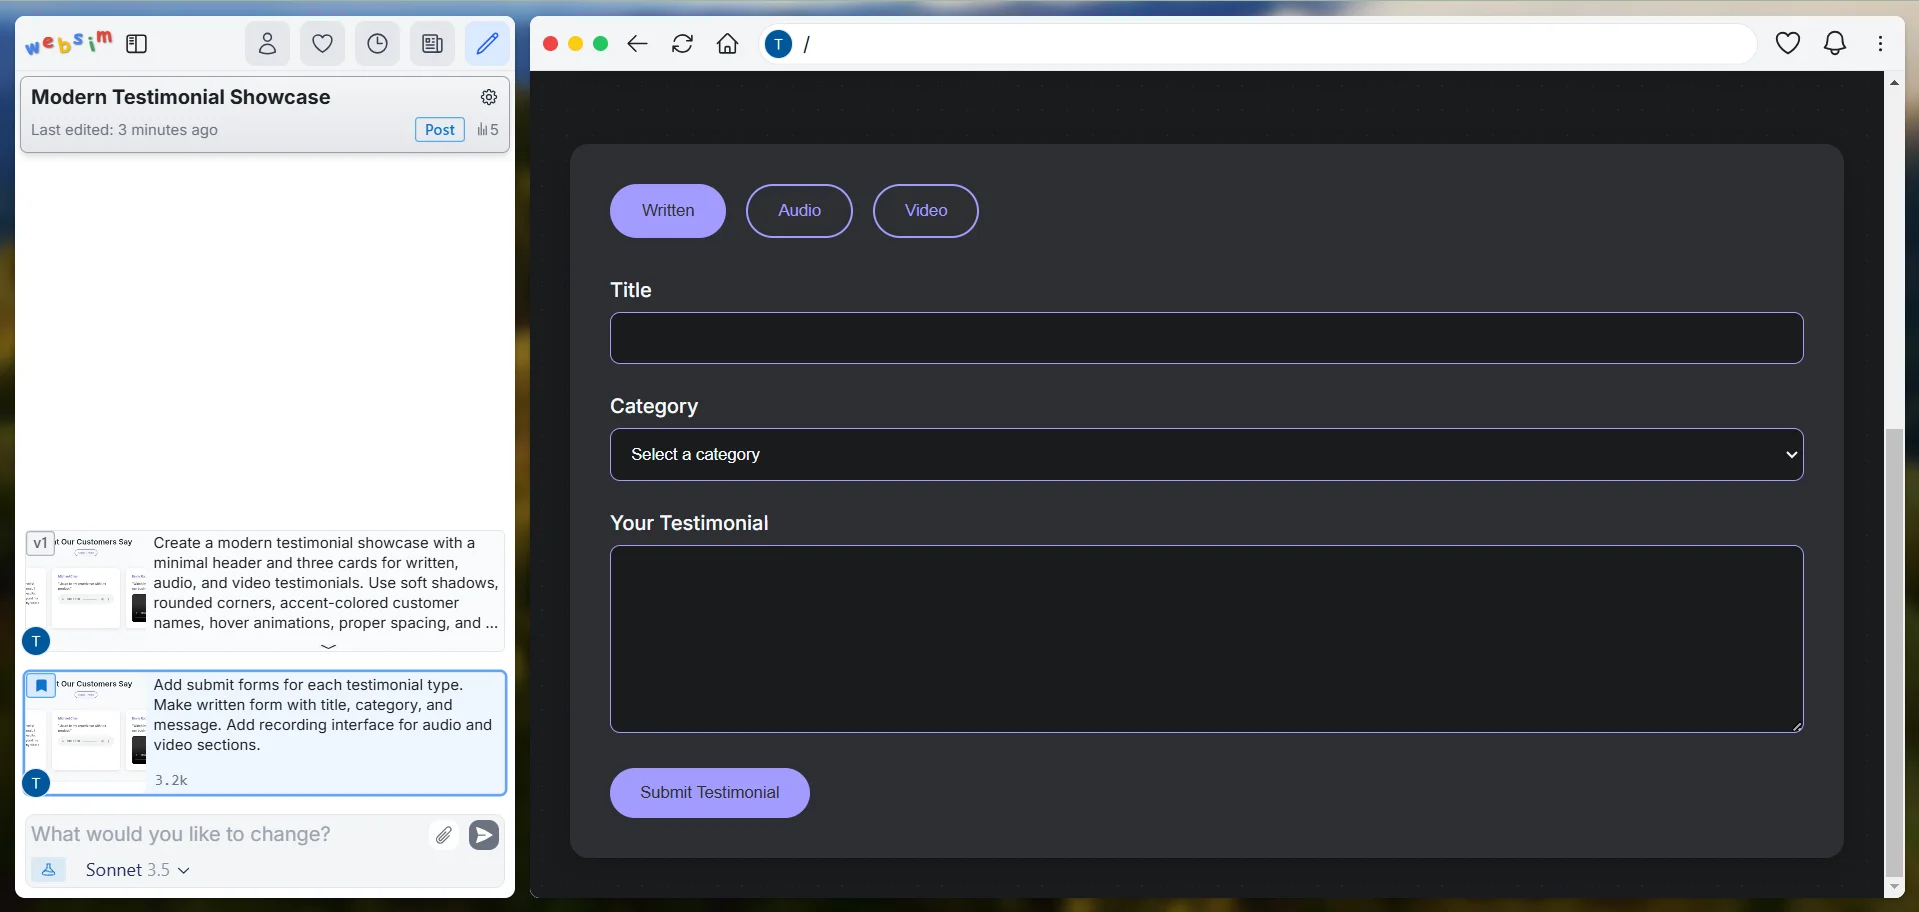Open the history clock icon

[x=377, y=44]
